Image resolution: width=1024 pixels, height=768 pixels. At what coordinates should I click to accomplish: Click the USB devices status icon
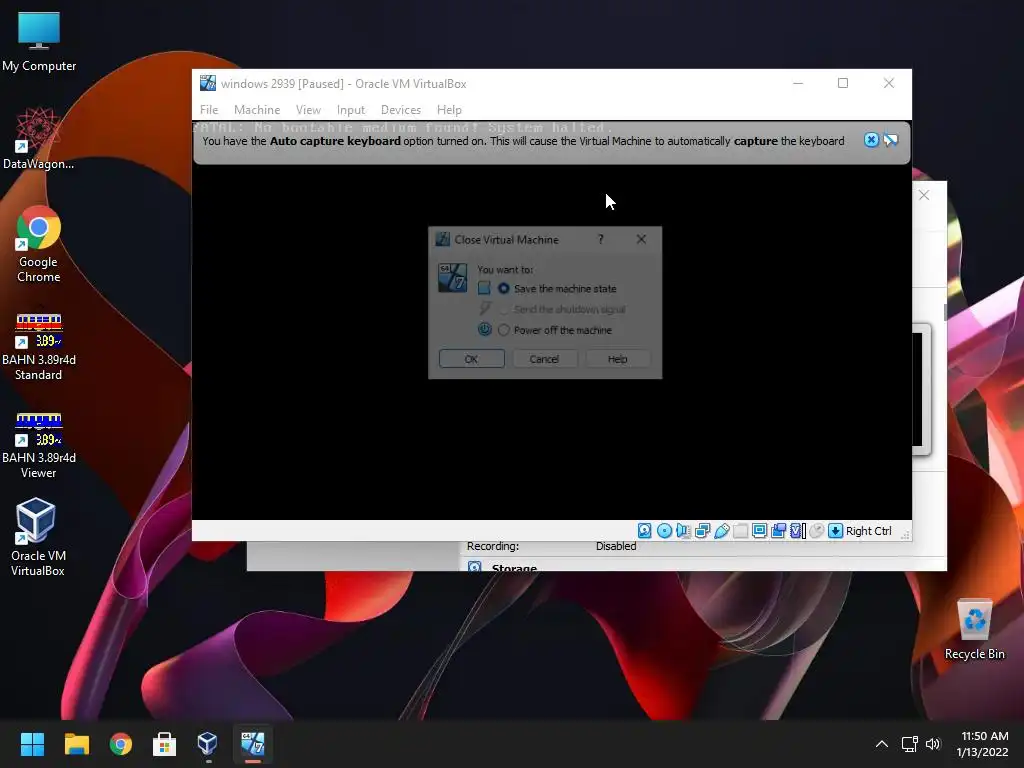(x=722, y=531)
